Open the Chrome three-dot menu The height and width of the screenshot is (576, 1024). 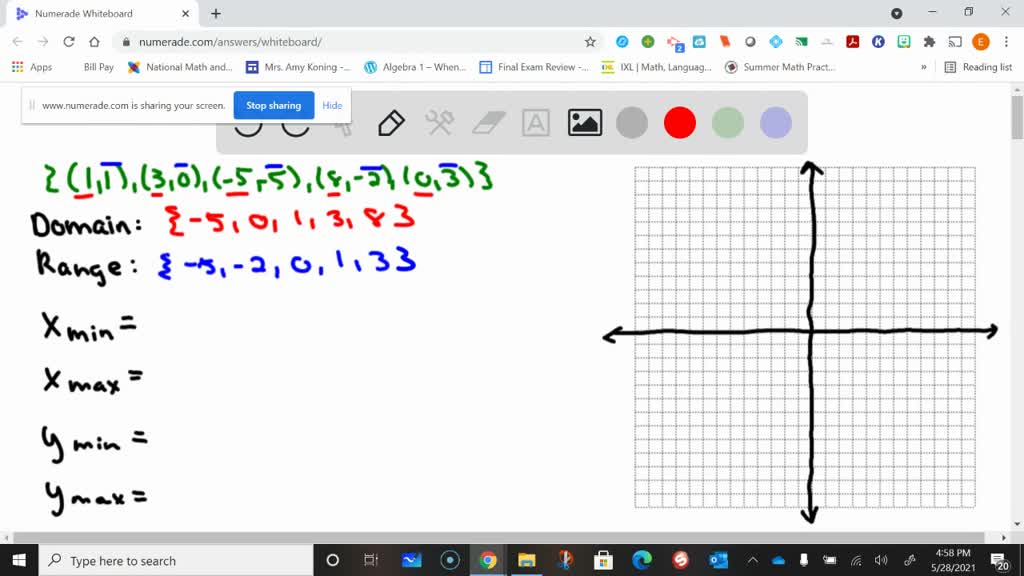tap(1006, 42)
